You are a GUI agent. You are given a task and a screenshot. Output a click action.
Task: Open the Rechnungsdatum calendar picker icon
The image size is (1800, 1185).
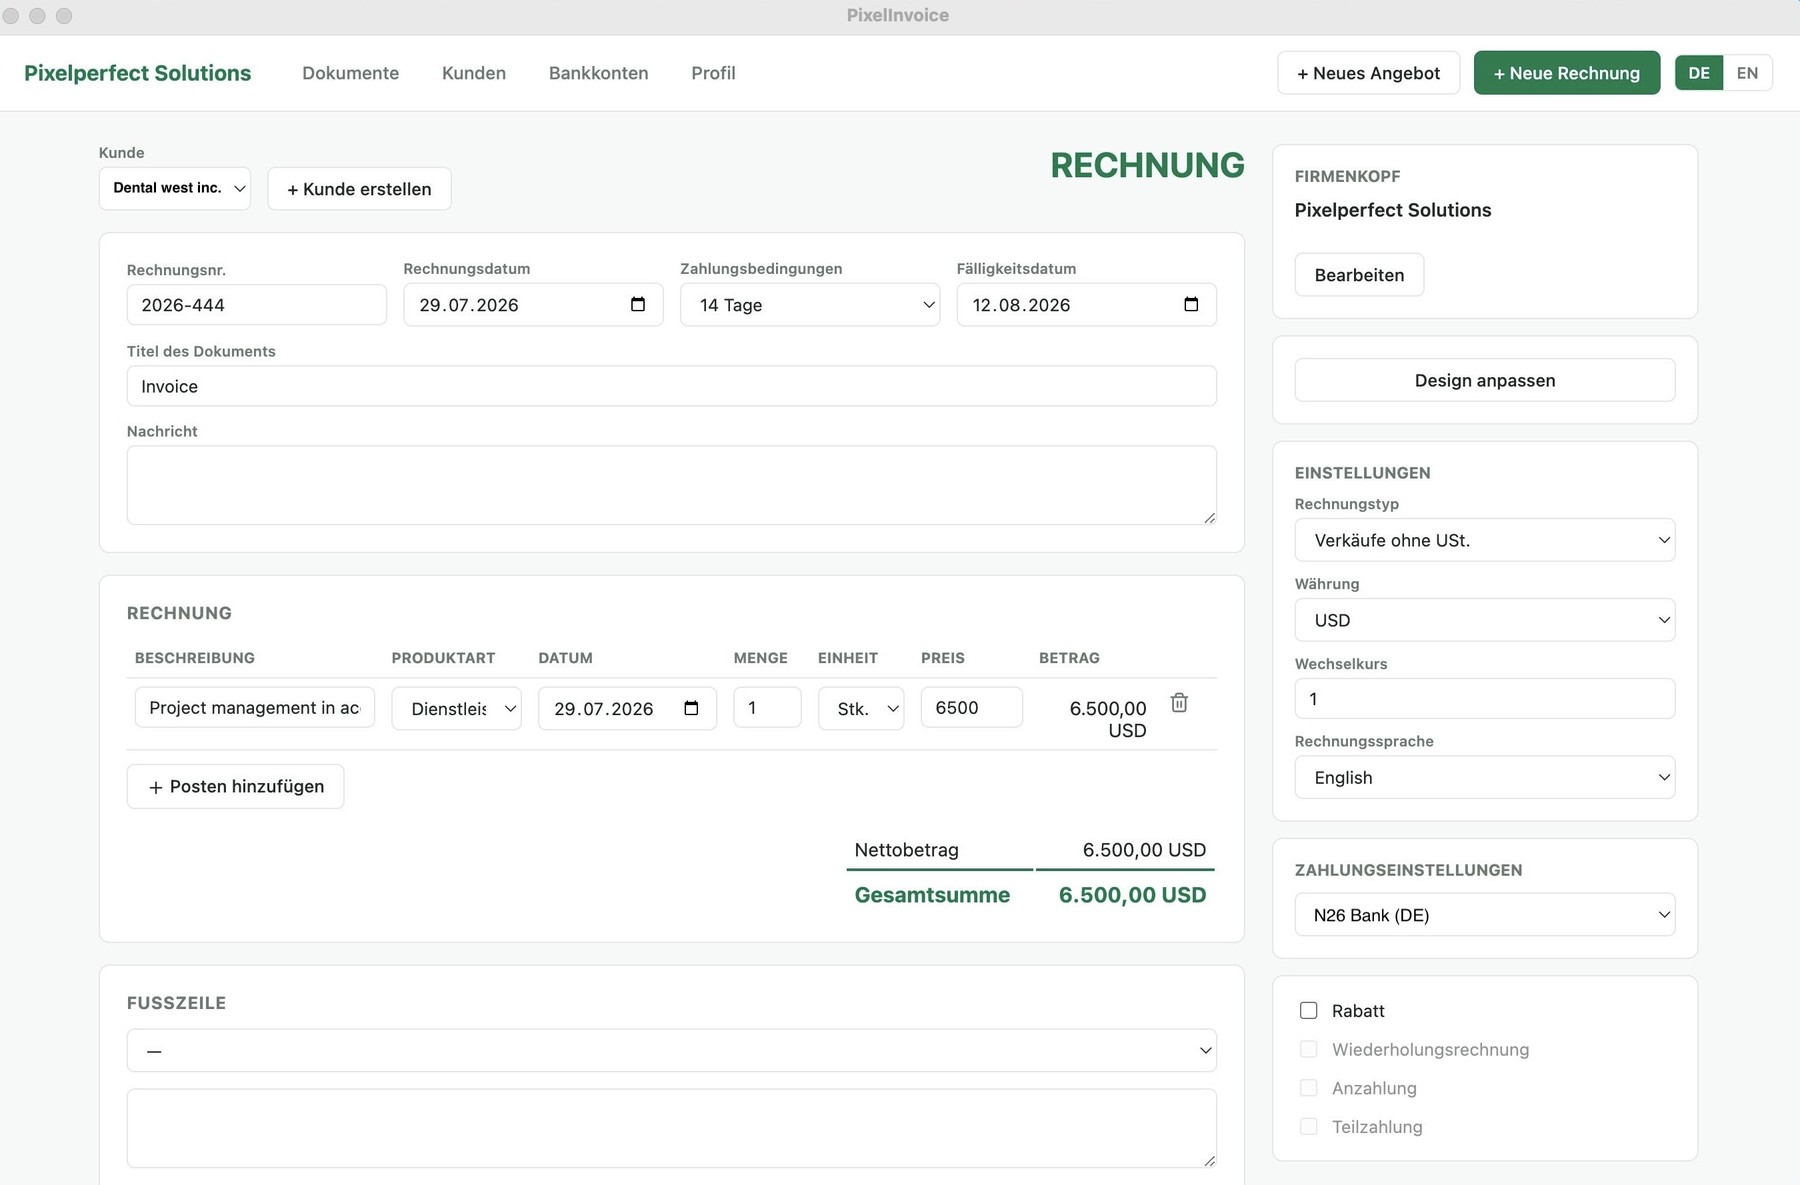pyautogui.click(x=638, y=304)
